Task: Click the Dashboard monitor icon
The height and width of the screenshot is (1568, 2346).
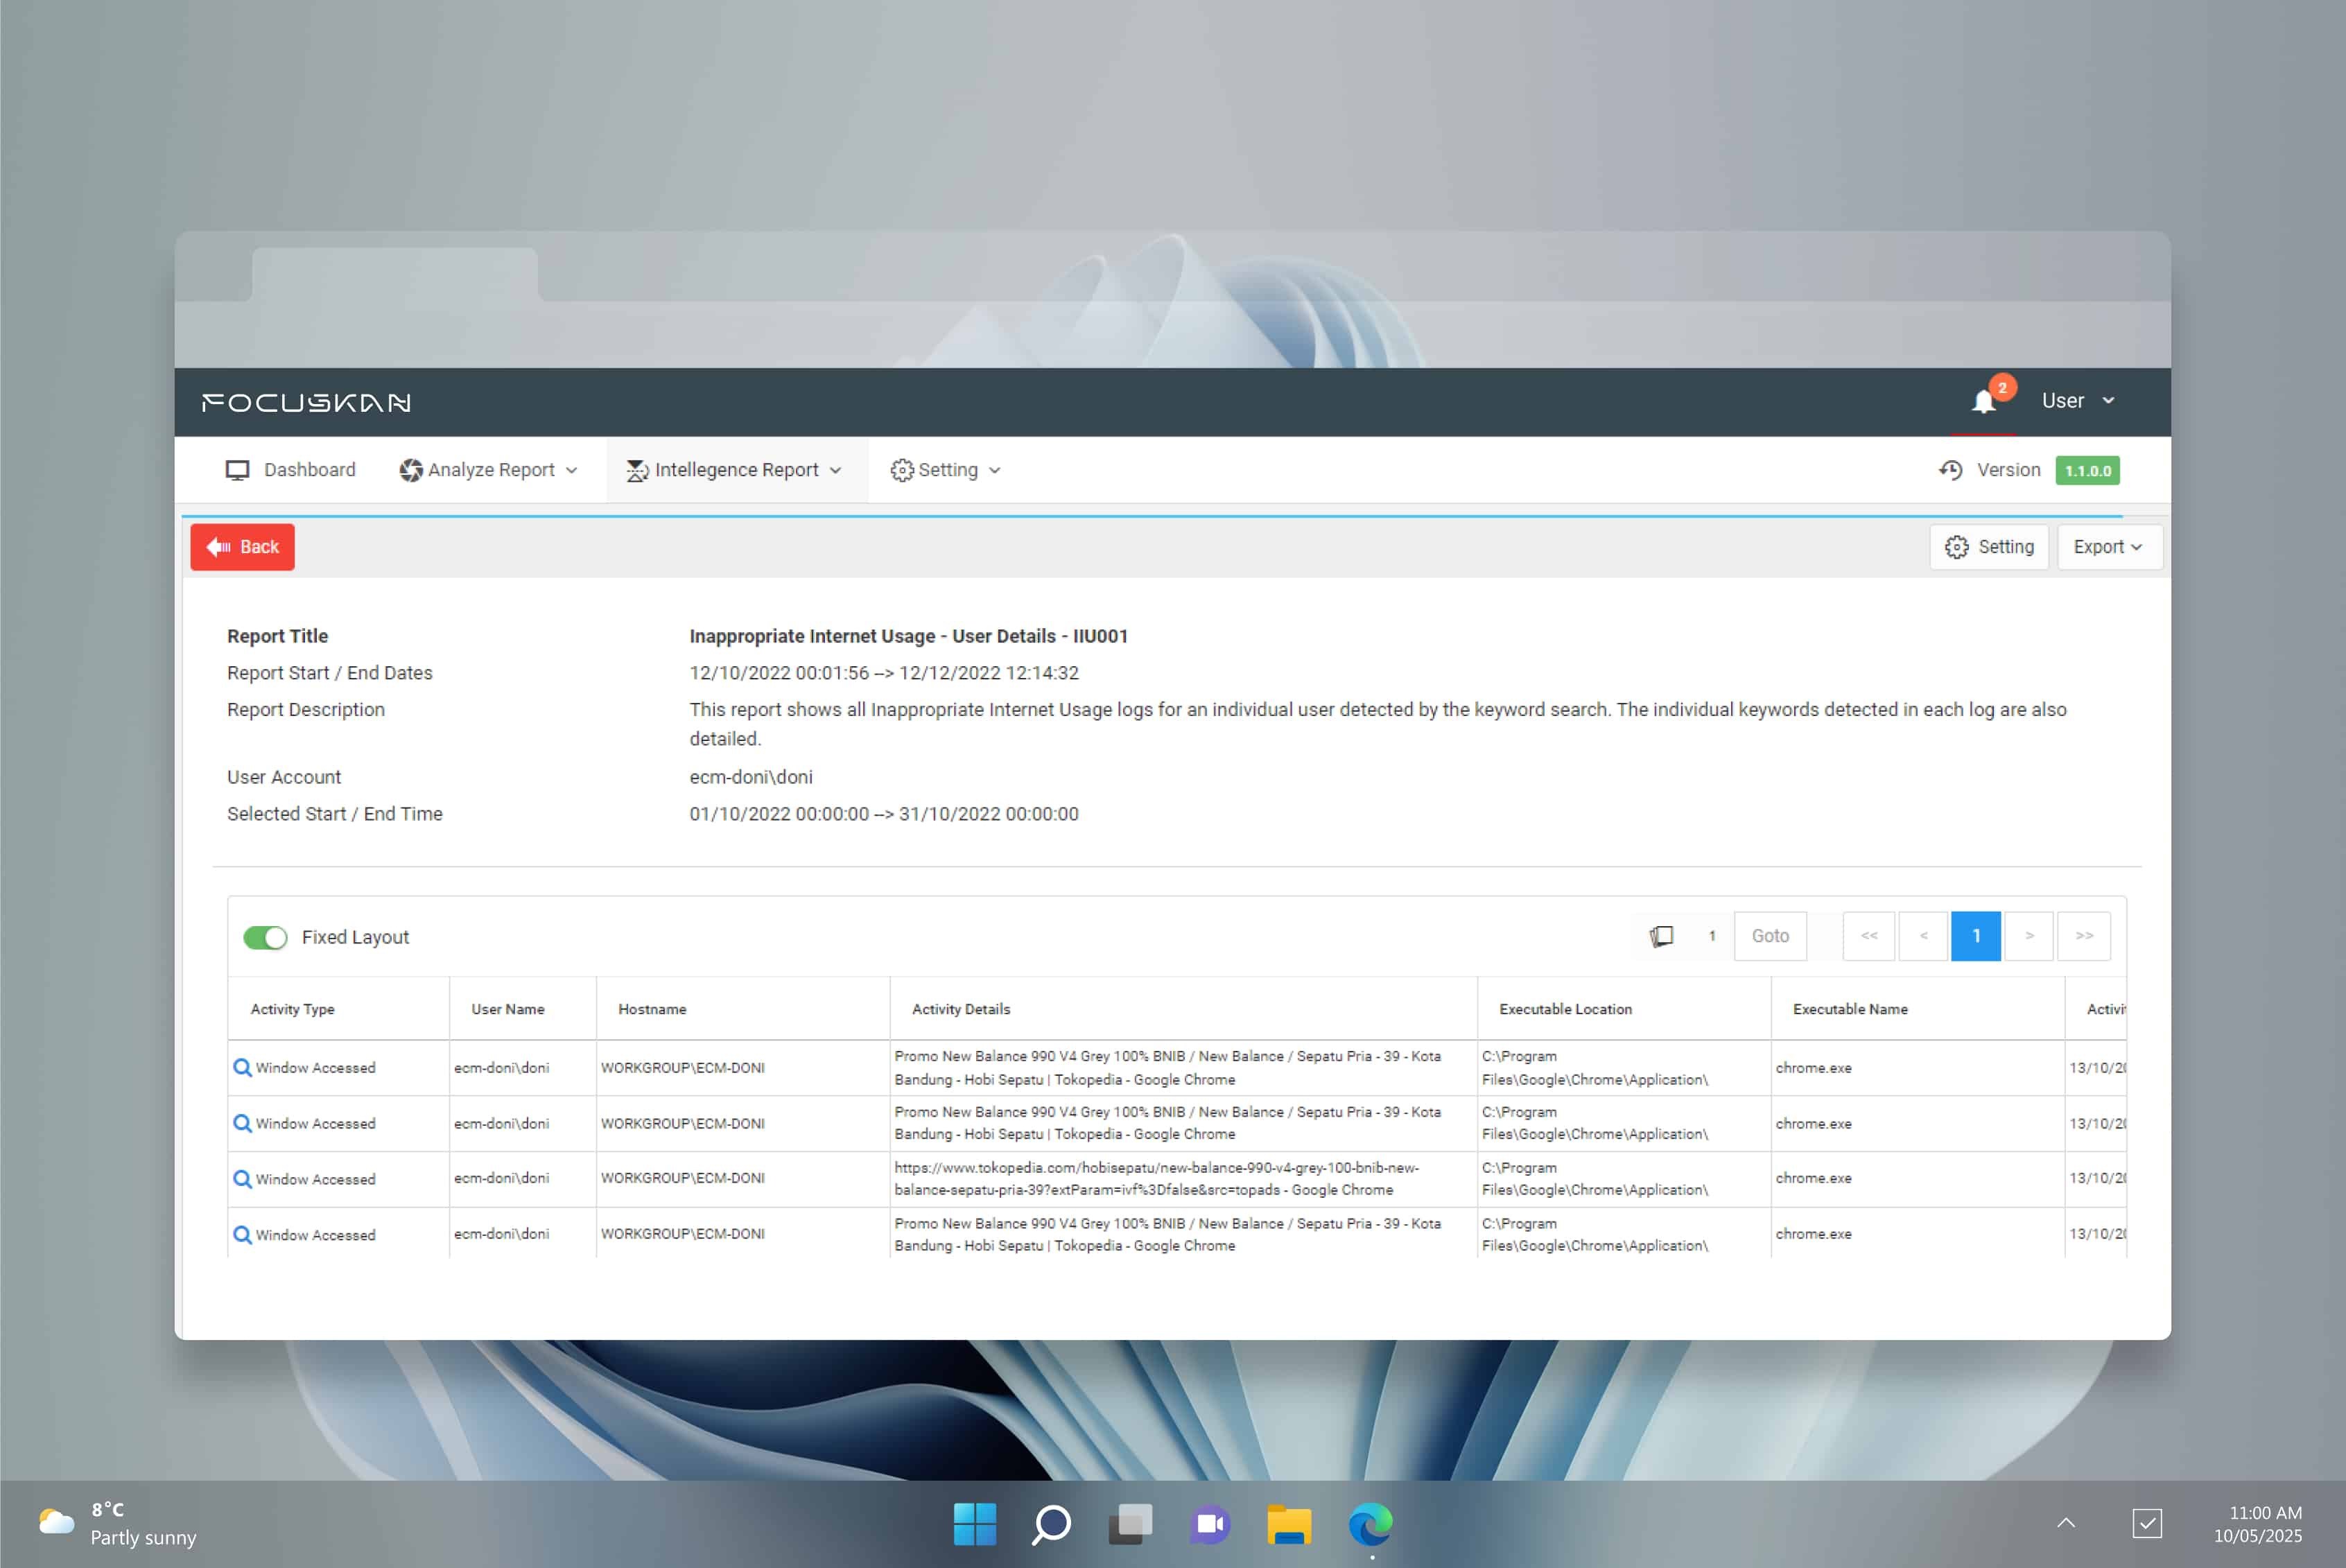Action: click(x=237, y=470)
